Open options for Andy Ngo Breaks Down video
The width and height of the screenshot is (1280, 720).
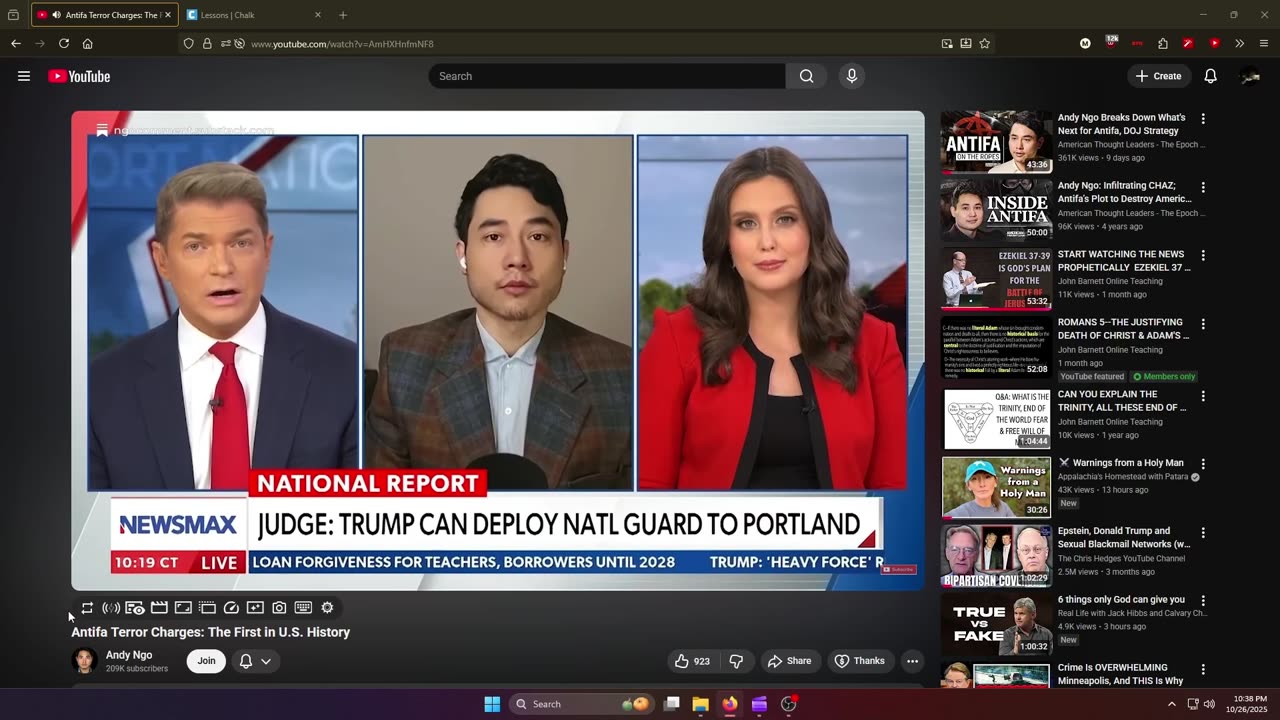click(x=1203, y=118)
